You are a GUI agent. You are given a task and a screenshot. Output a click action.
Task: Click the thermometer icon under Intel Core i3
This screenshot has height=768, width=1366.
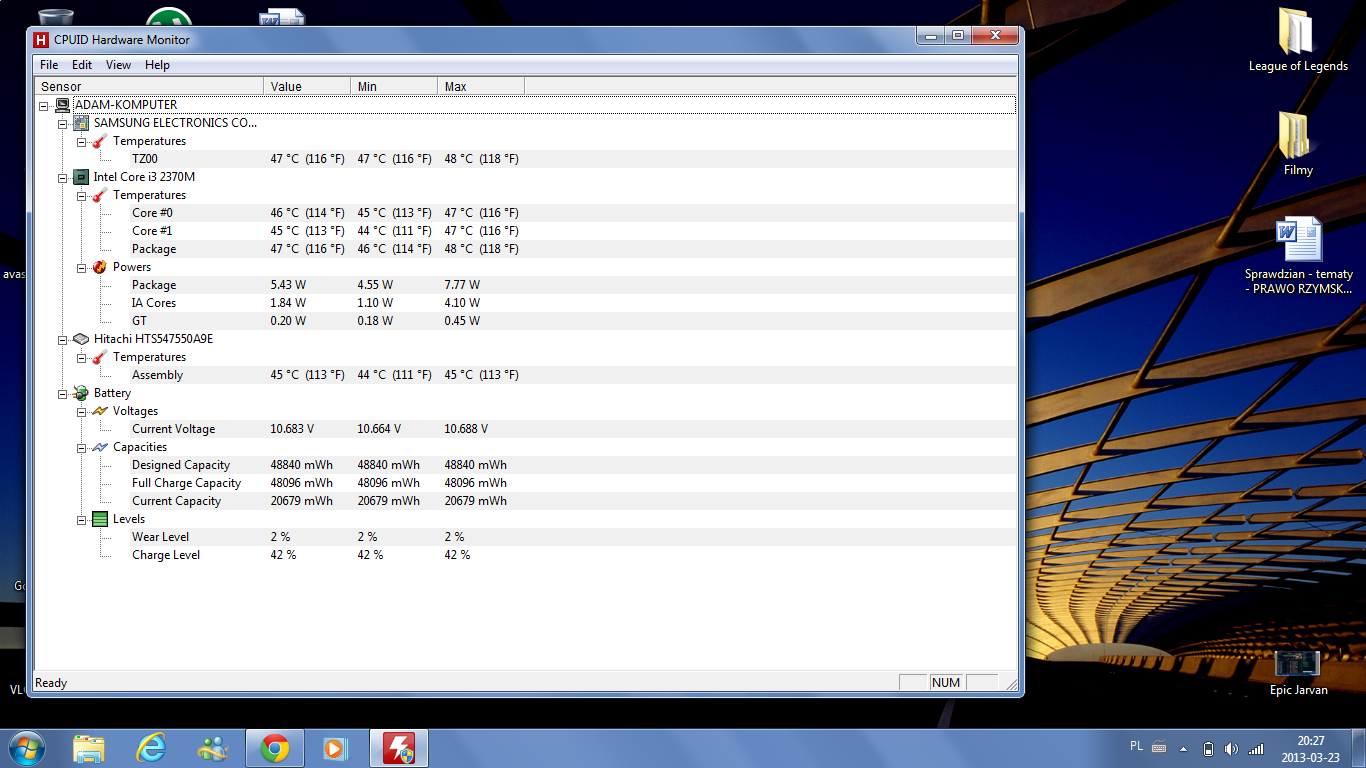(100, 195)
